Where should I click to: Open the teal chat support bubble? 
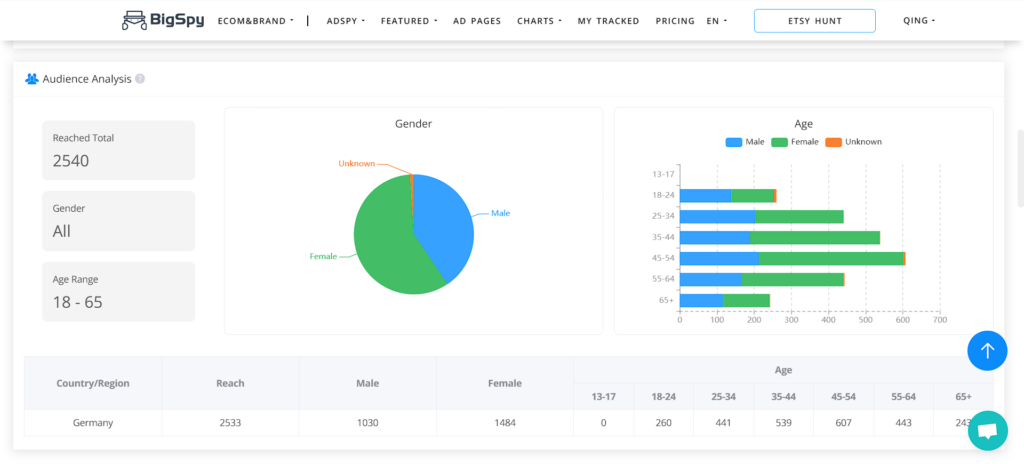click(x=987, y=431)
